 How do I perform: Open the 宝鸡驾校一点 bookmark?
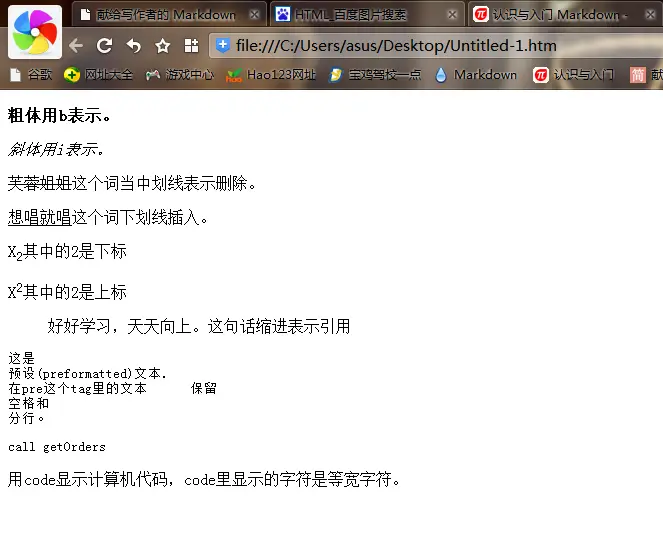point(375,75)
